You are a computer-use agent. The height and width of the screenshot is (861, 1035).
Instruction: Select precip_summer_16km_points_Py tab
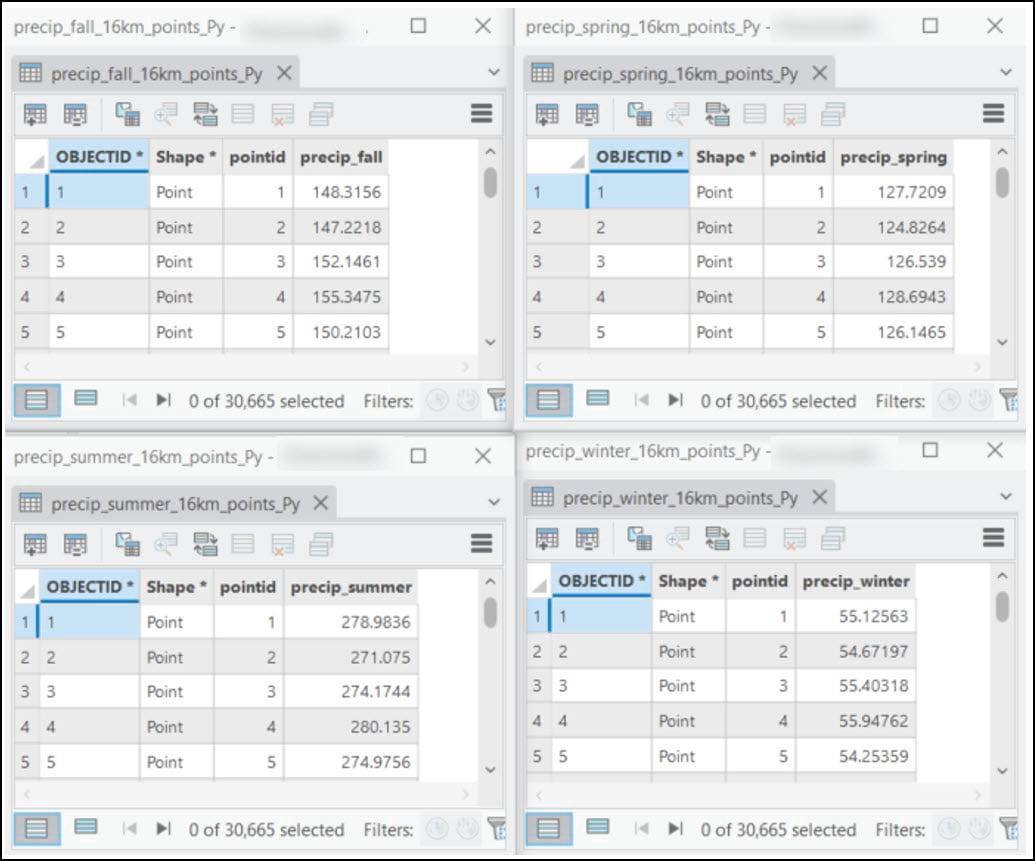click(x=175, y=504)
